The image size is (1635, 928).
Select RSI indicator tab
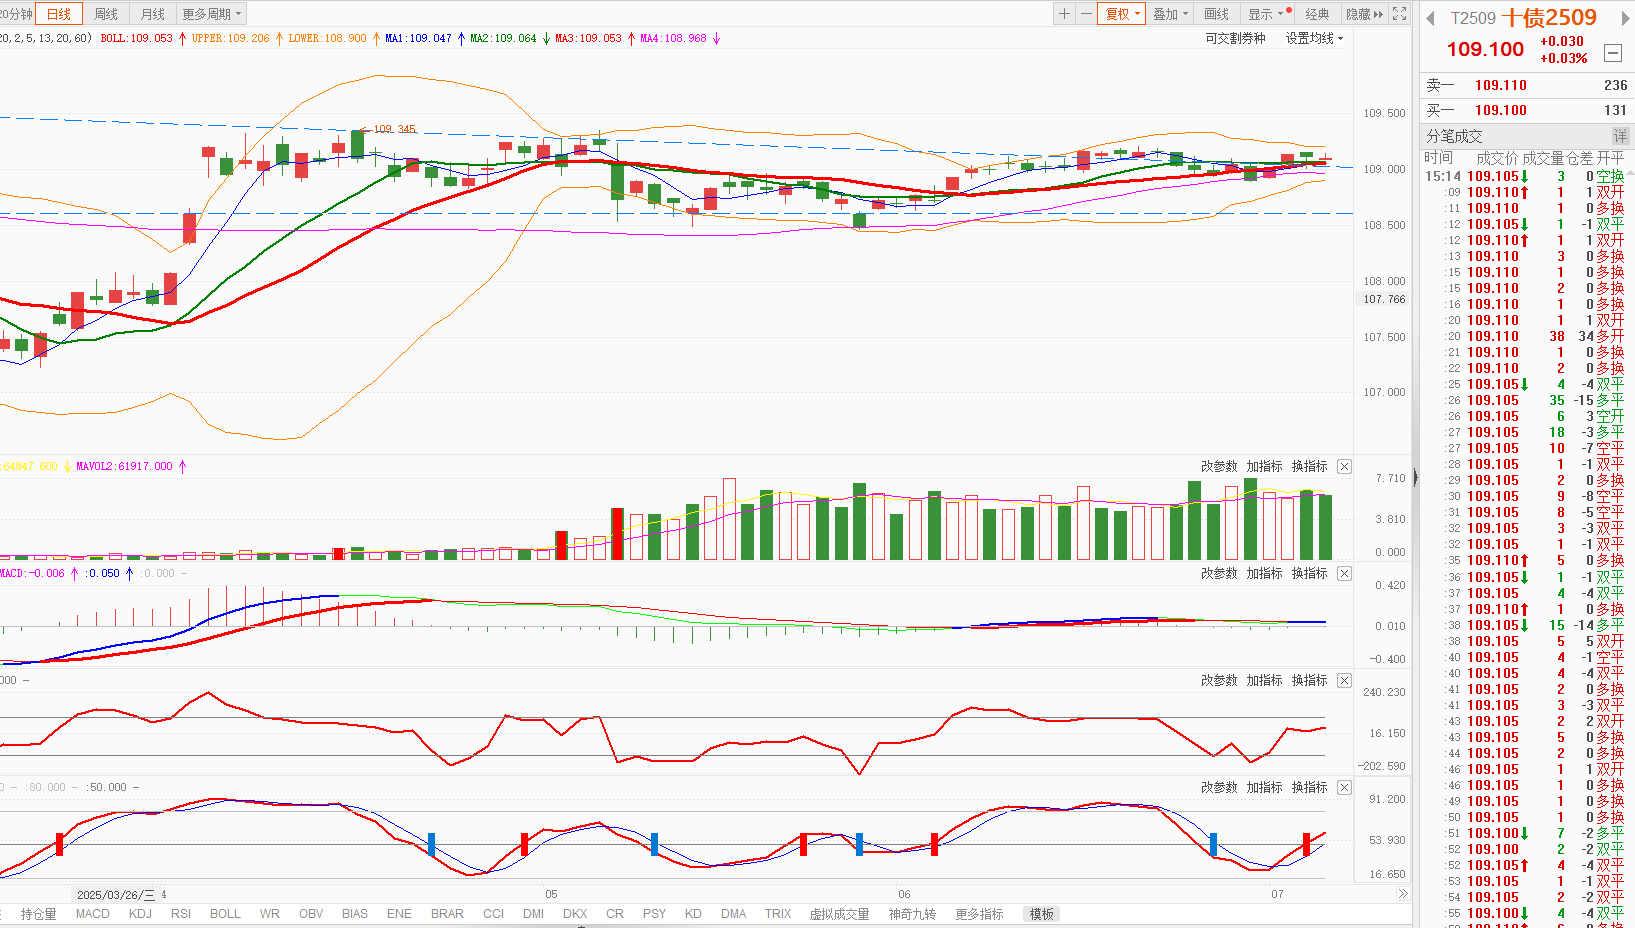[181, 914]
